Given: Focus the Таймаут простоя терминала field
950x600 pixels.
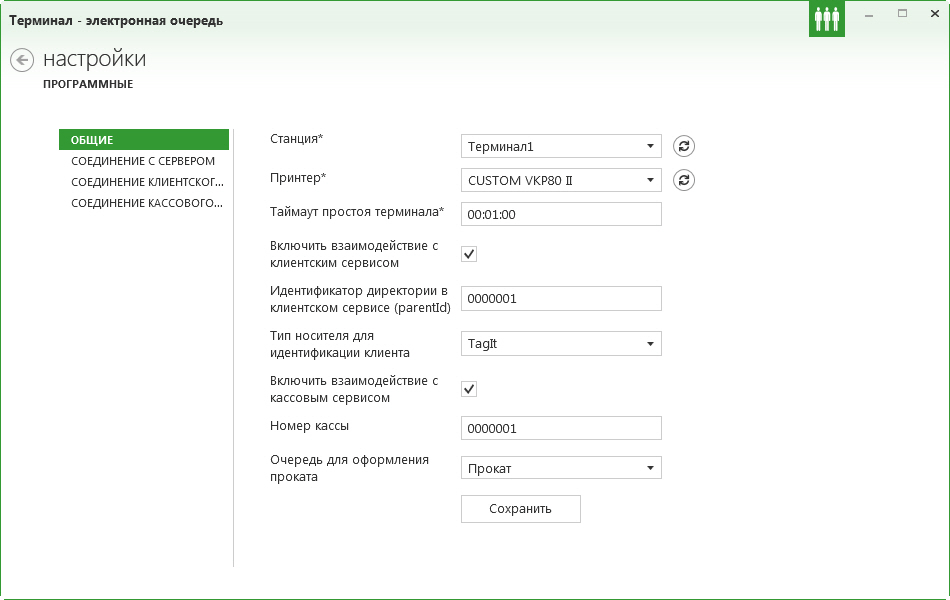Looking at the screenshot, I should (x=561, y=214).
